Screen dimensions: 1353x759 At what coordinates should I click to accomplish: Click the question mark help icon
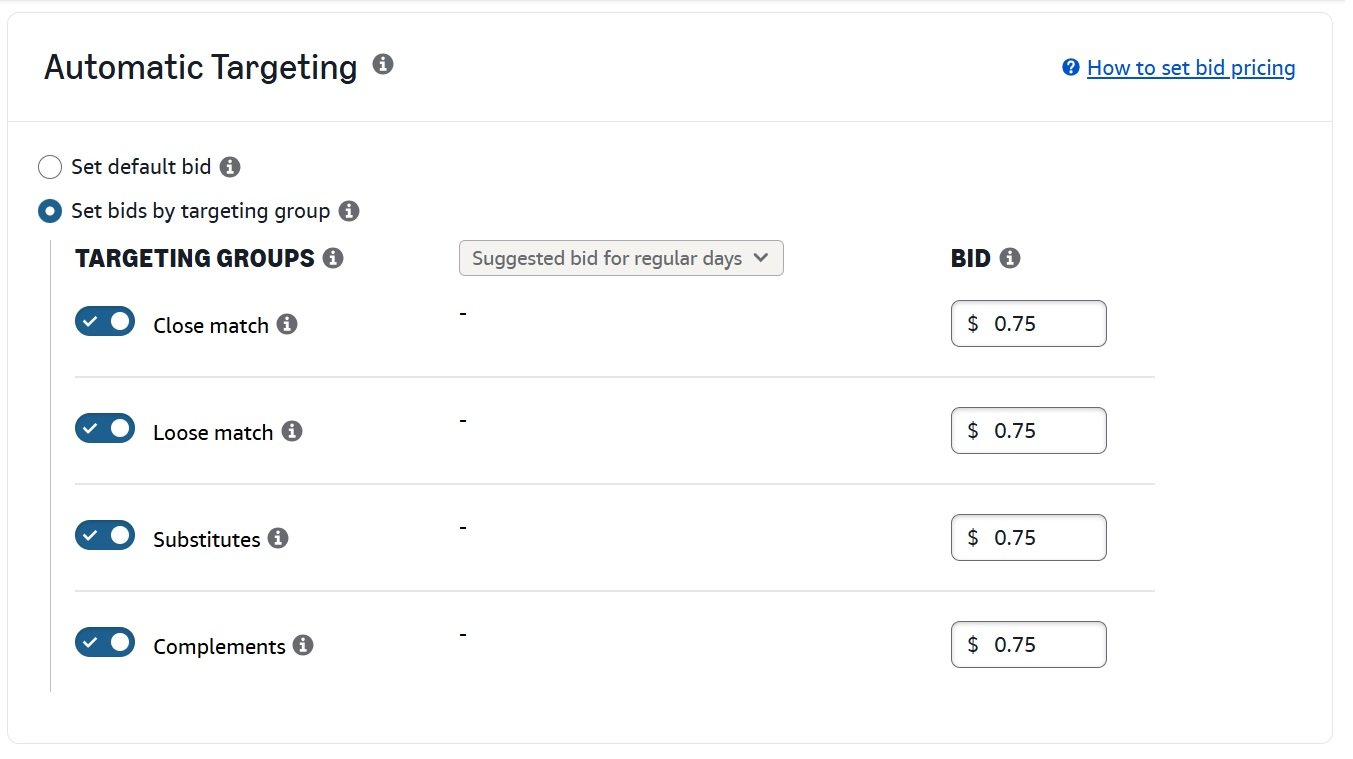pyautogui.click(x=1069, y=67)
